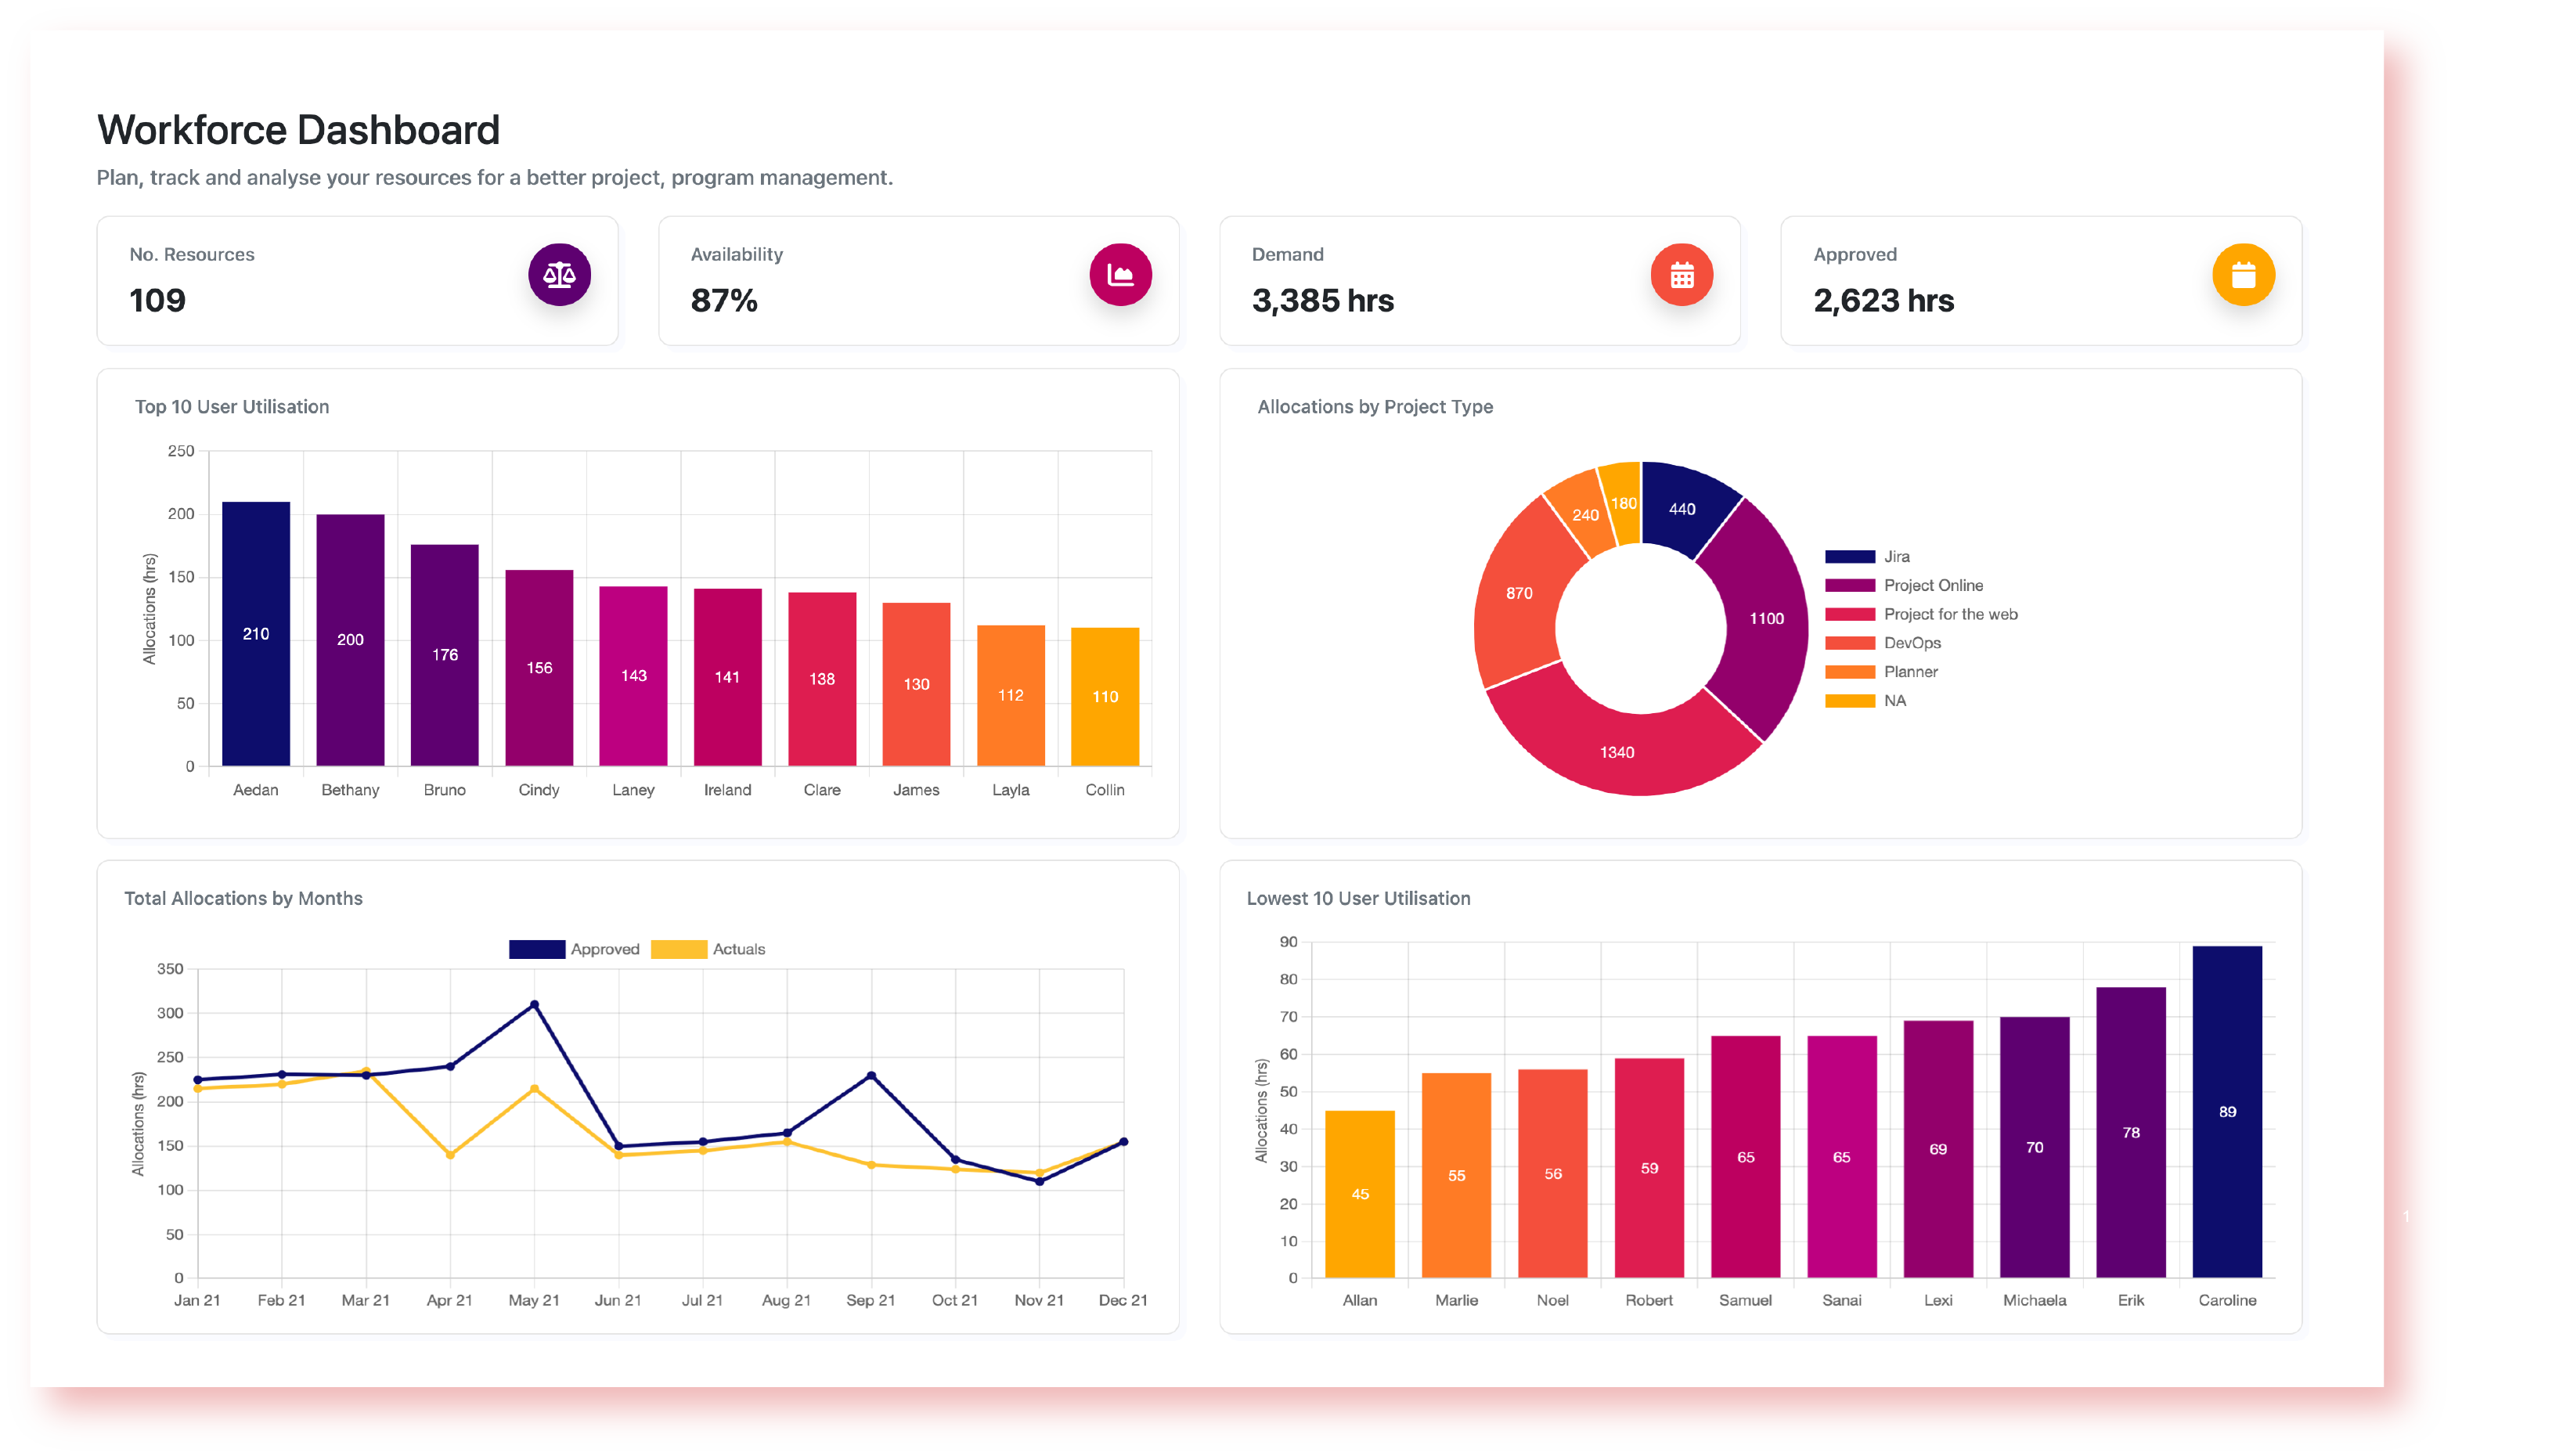Screen dimensions: 2563x1456
Task: Click the Availability 87% card
Action: click(x=918, y=281)
